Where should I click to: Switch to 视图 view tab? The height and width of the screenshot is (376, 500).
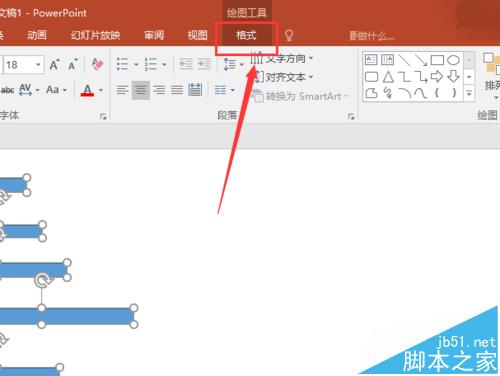pyautogui.click(x=197, y=35)
